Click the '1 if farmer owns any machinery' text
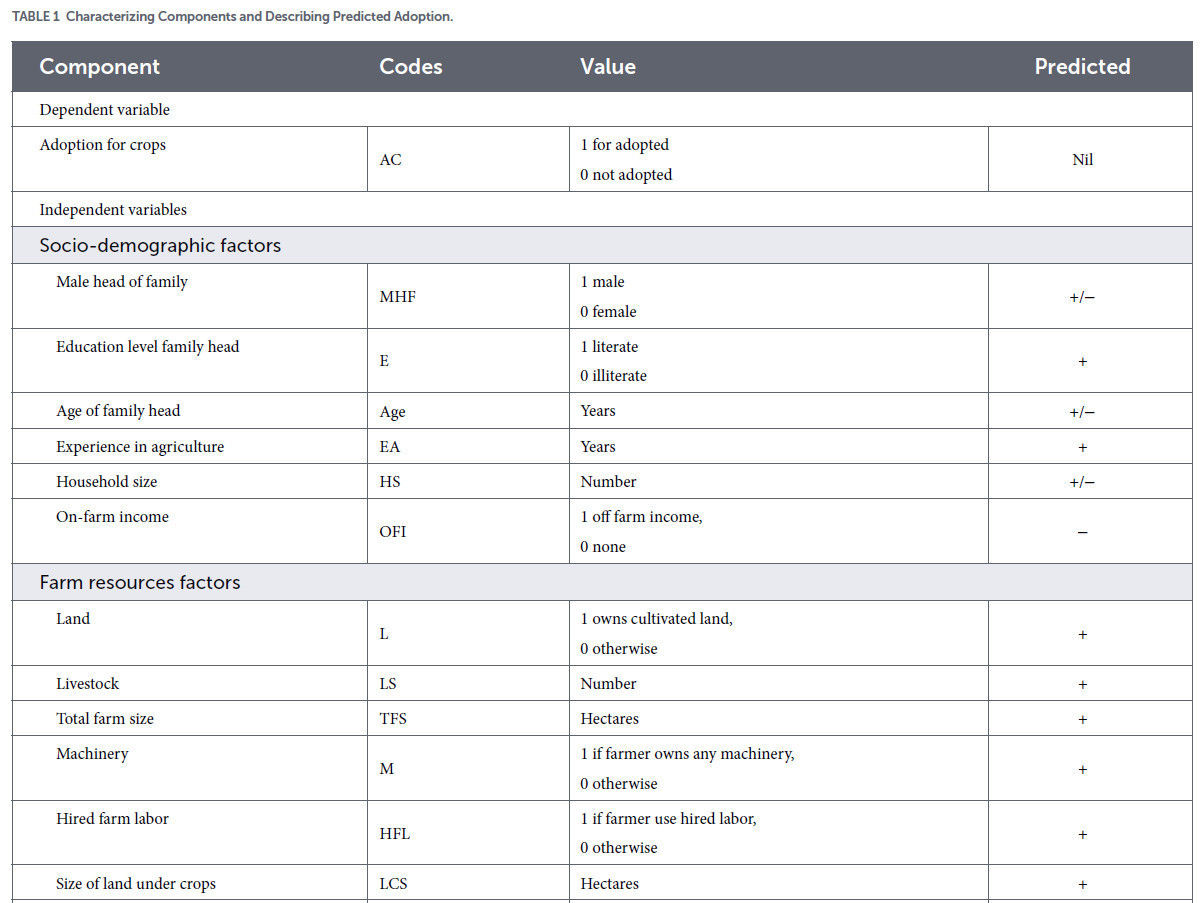Image resolution: width=1204 pixels, height=903 pixels. click(x=687, y=754)
